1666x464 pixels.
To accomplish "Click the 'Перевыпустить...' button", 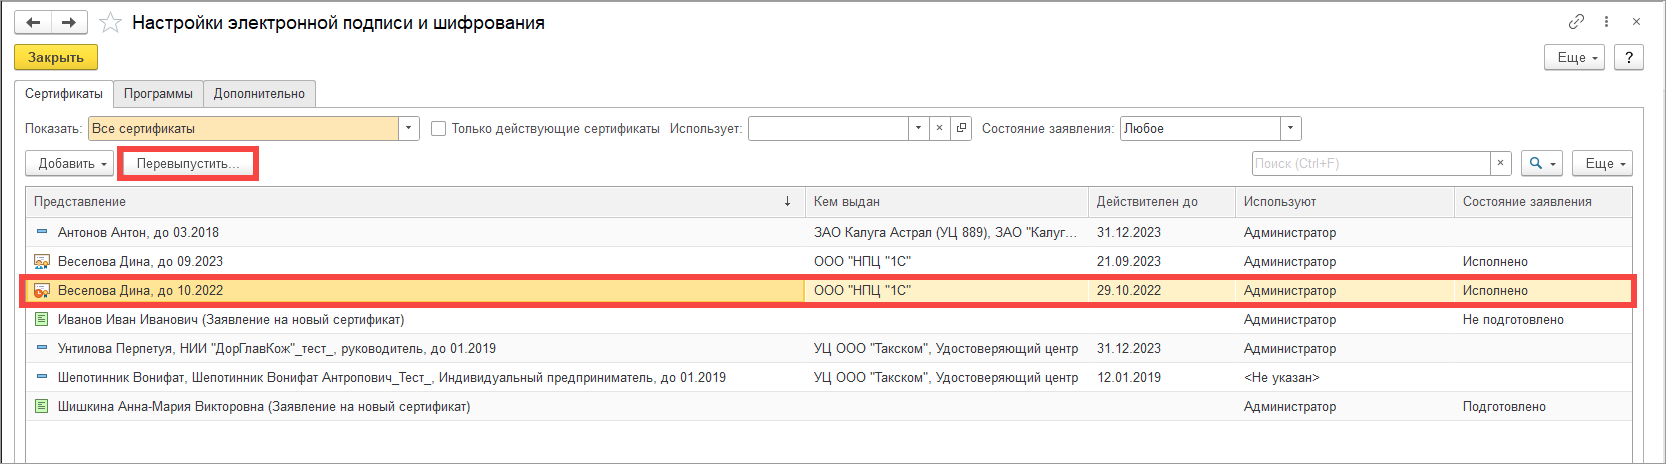I will coord(188,163).
